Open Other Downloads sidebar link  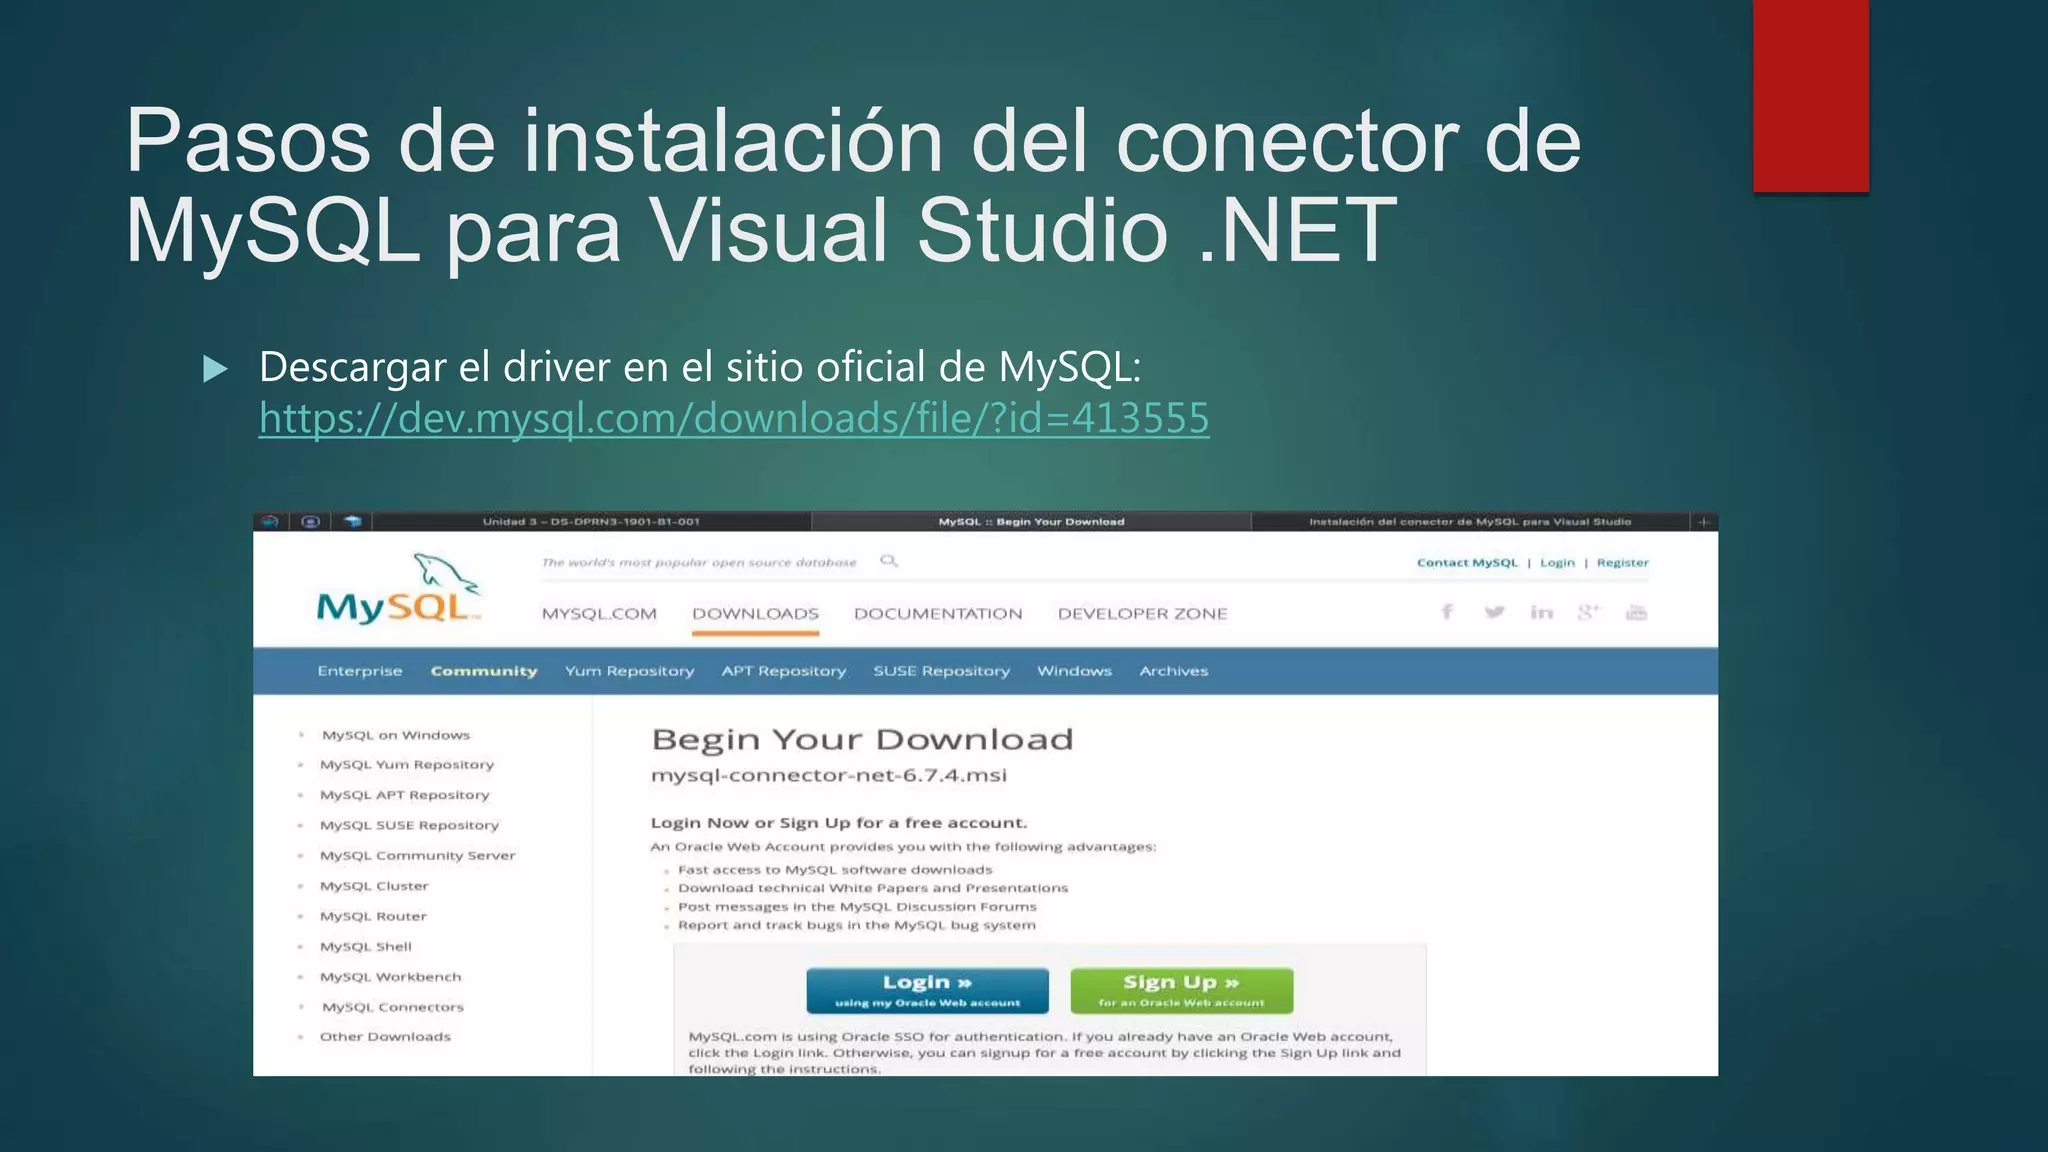pos(385,1037)
